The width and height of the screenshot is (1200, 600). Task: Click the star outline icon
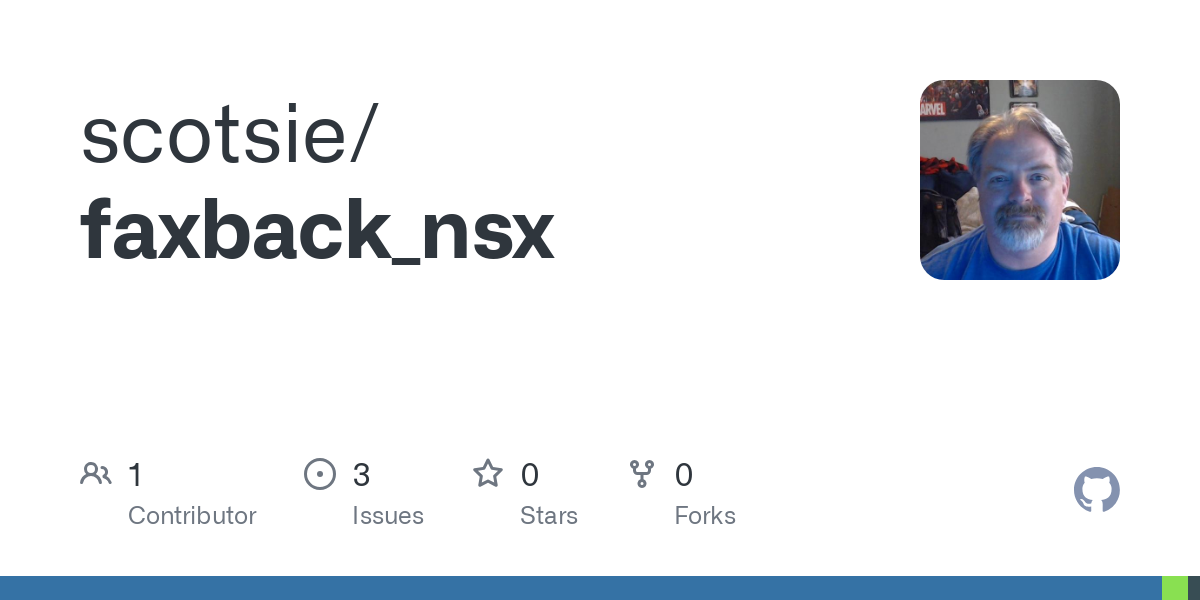[488, 473]
